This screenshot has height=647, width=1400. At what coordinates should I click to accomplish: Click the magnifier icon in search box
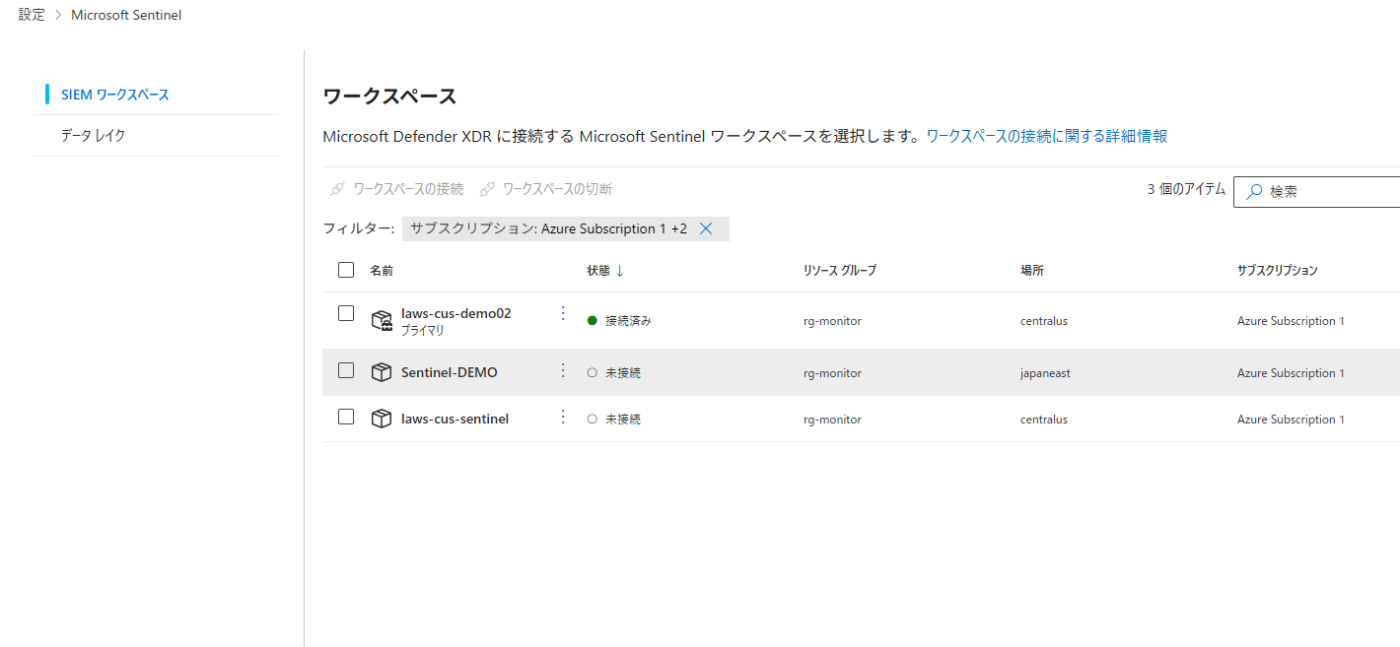1254,191
